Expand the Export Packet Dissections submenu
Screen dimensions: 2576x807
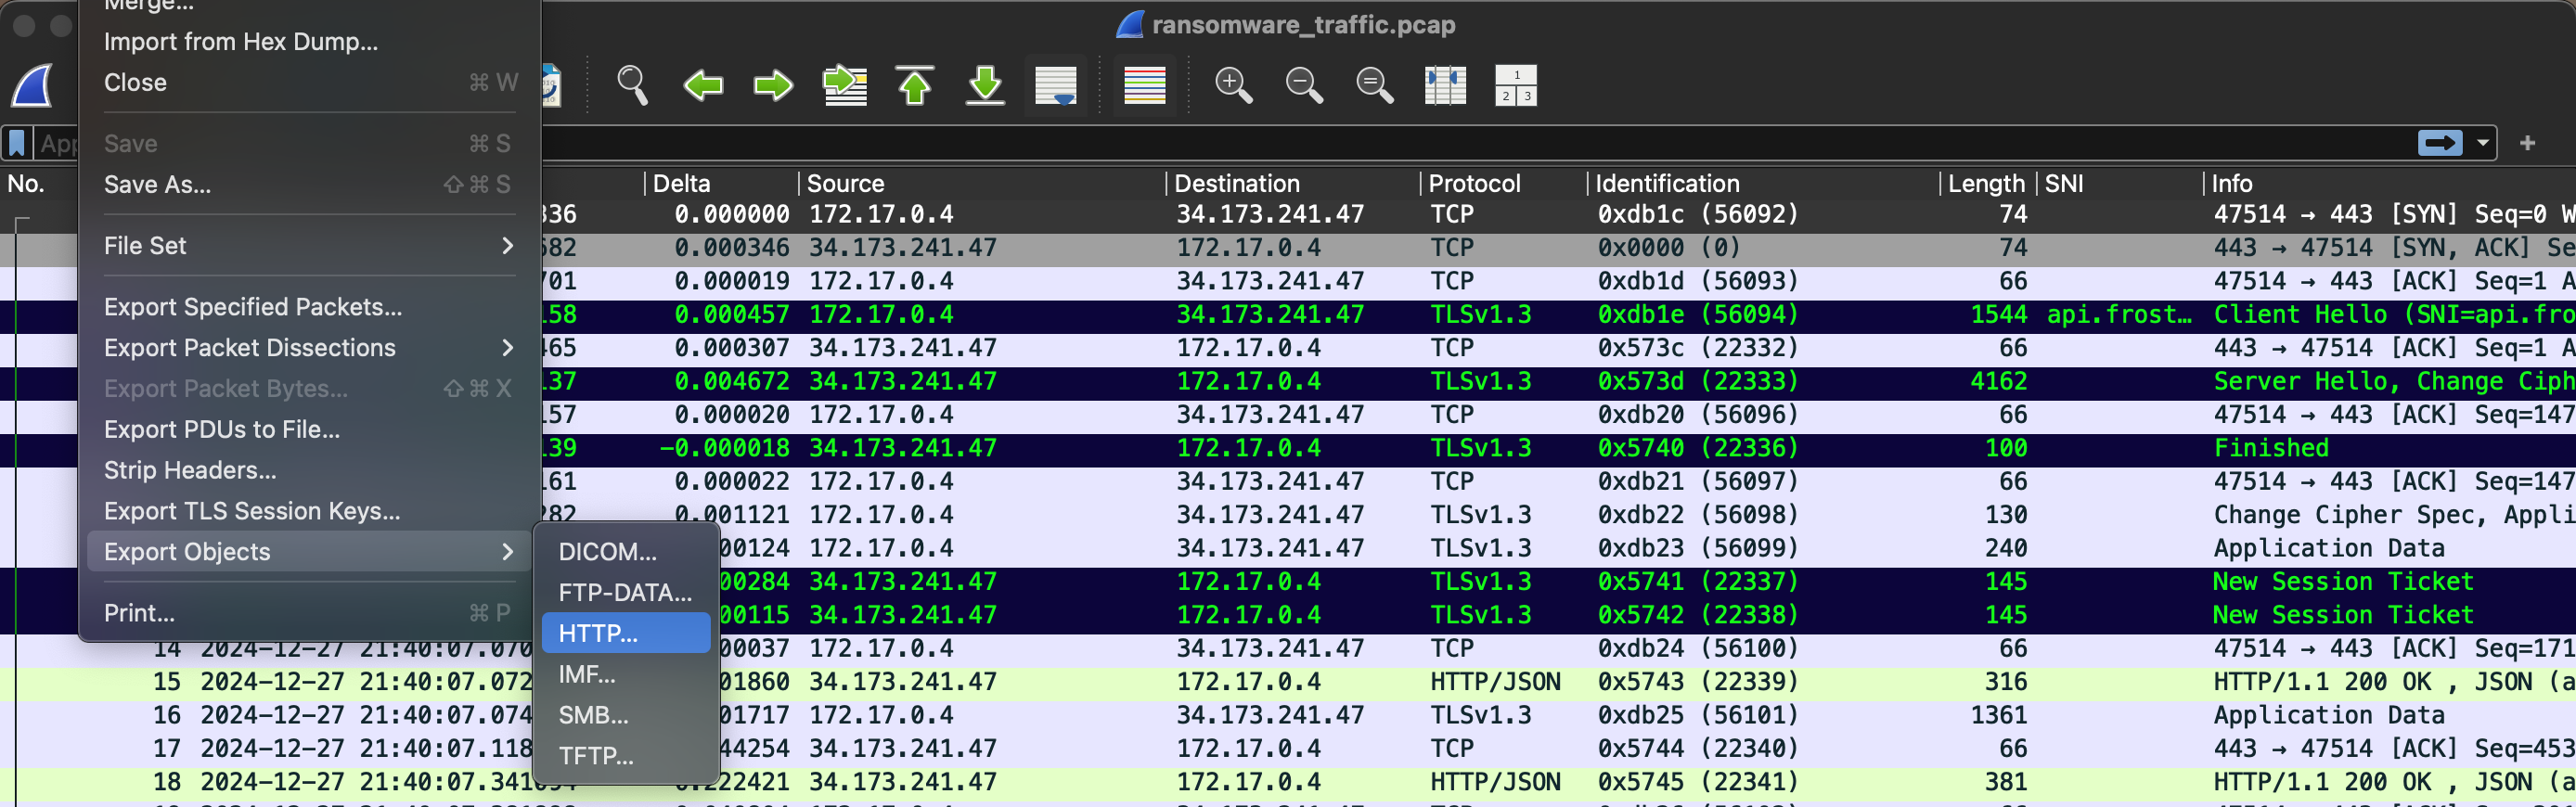309,348
